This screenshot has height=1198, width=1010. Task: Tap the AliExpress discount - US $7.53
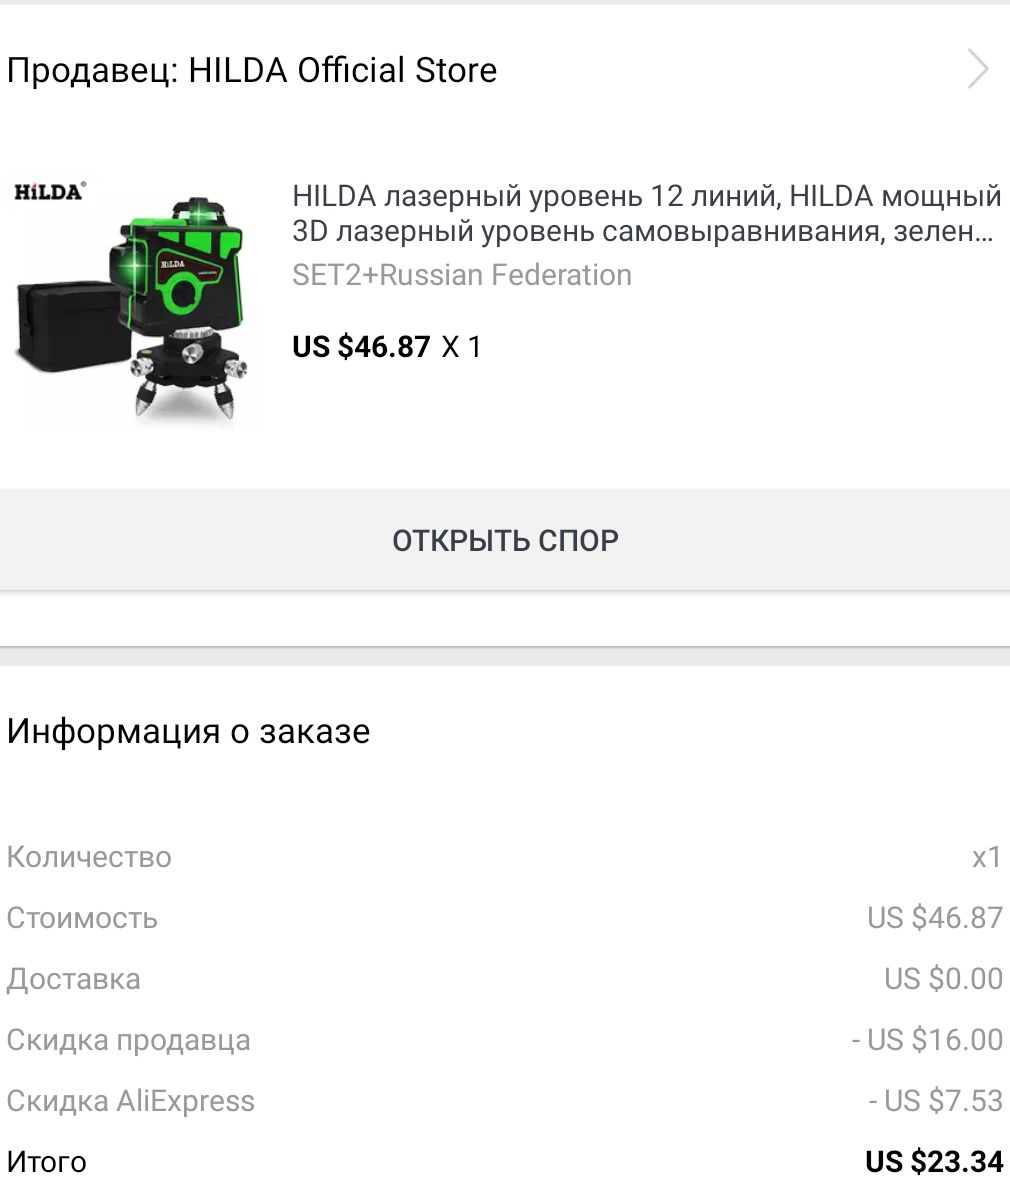pyautogui.click(x=935, y=1101)
